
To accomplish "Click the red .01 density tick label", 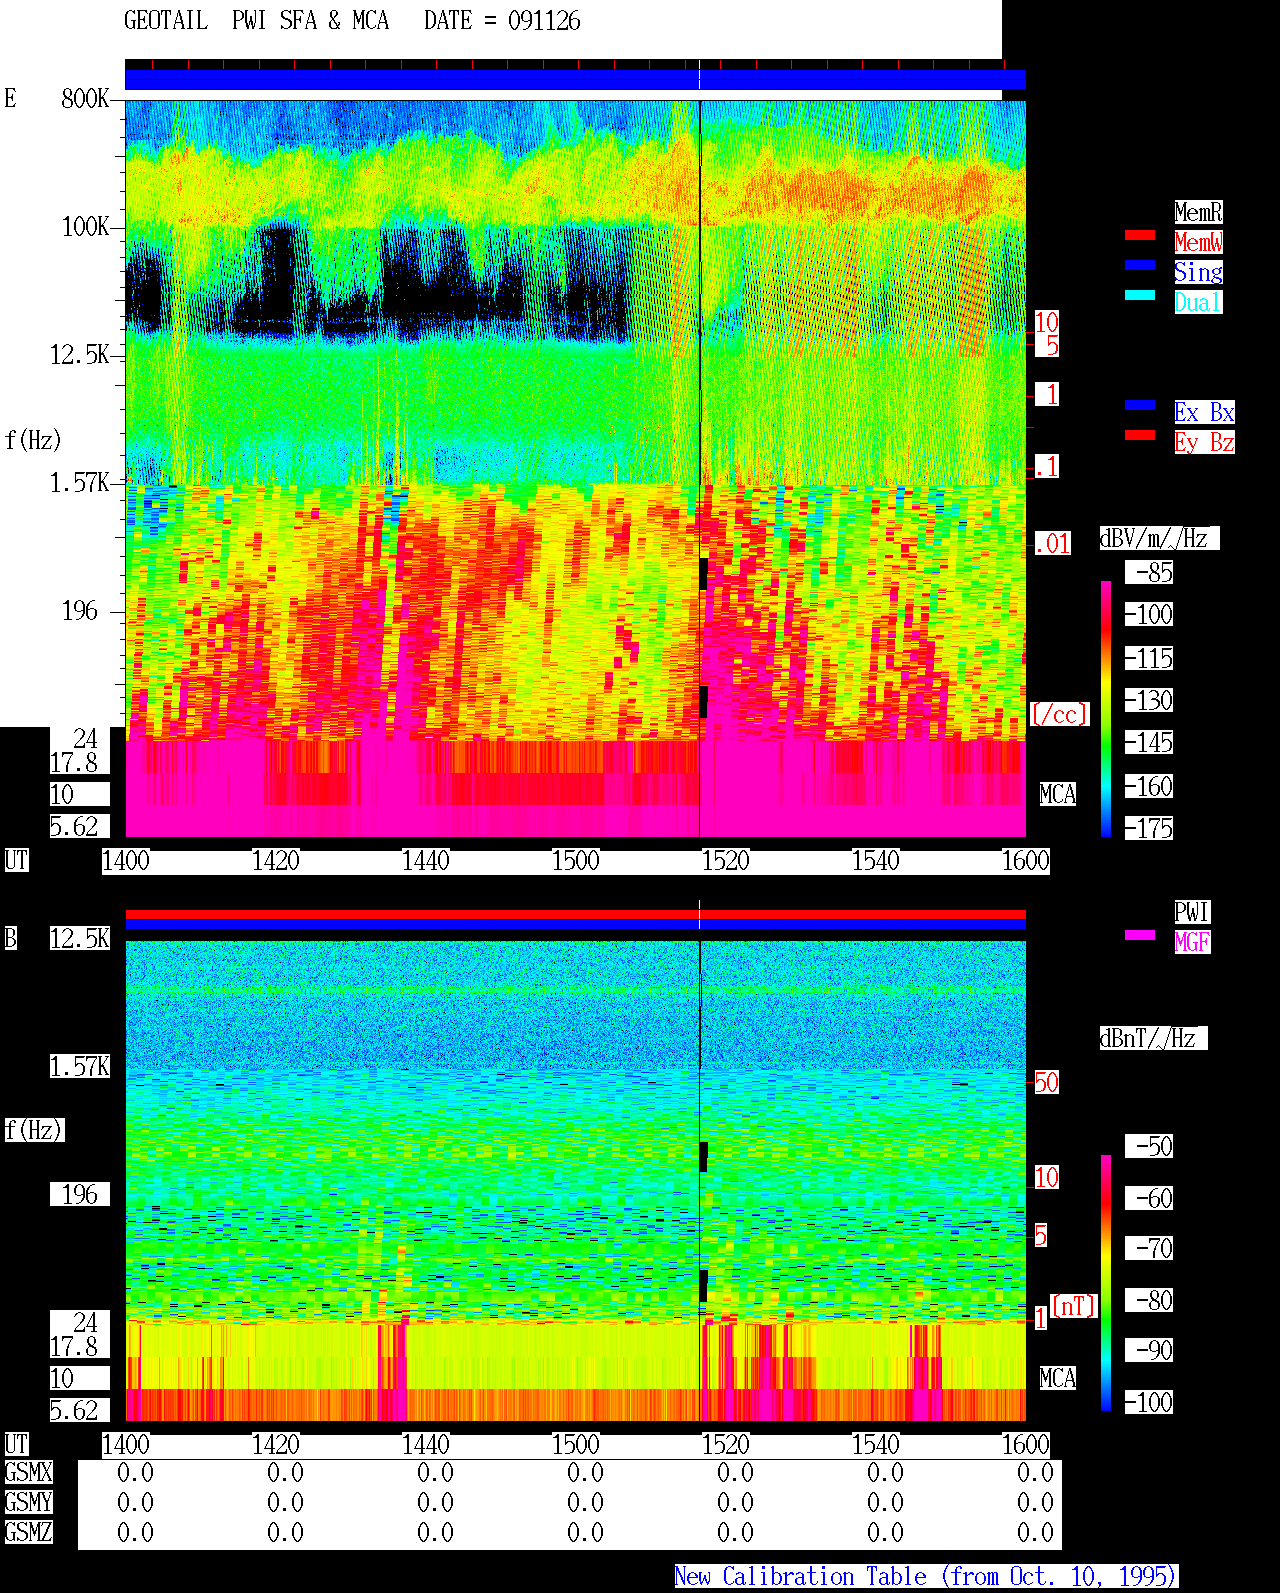I will (1052, 543).
